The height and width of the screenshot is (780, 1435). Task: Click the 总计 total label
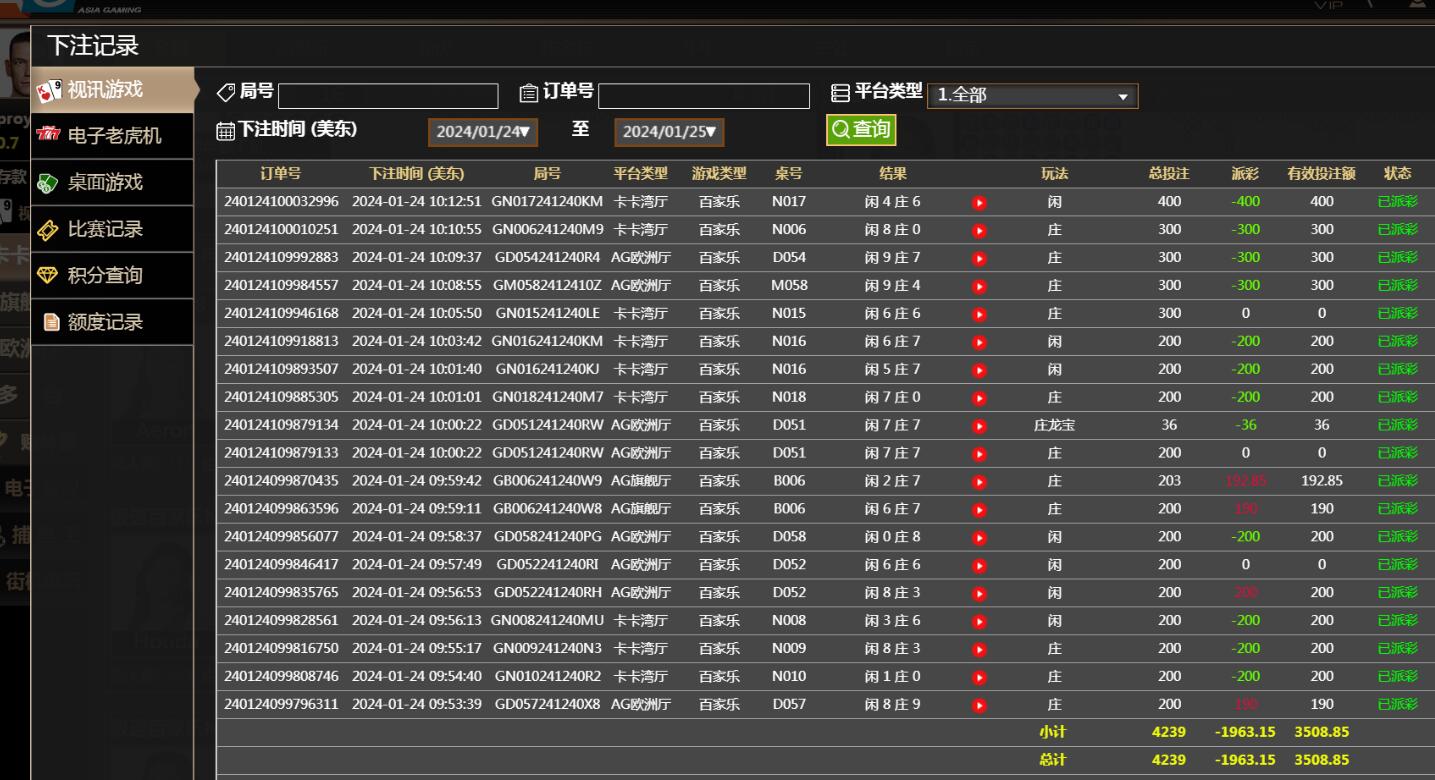click(1053, 761)
